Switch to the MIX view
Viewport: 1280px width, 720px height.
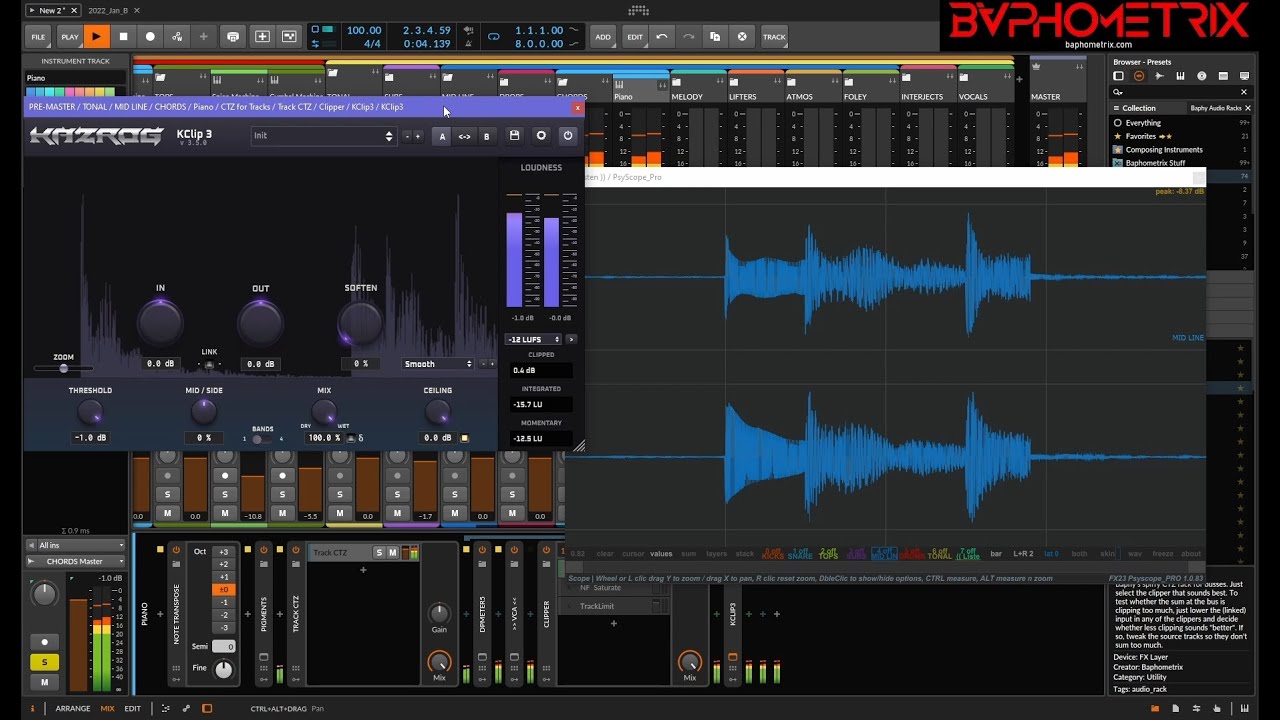[x=107, y=708]
